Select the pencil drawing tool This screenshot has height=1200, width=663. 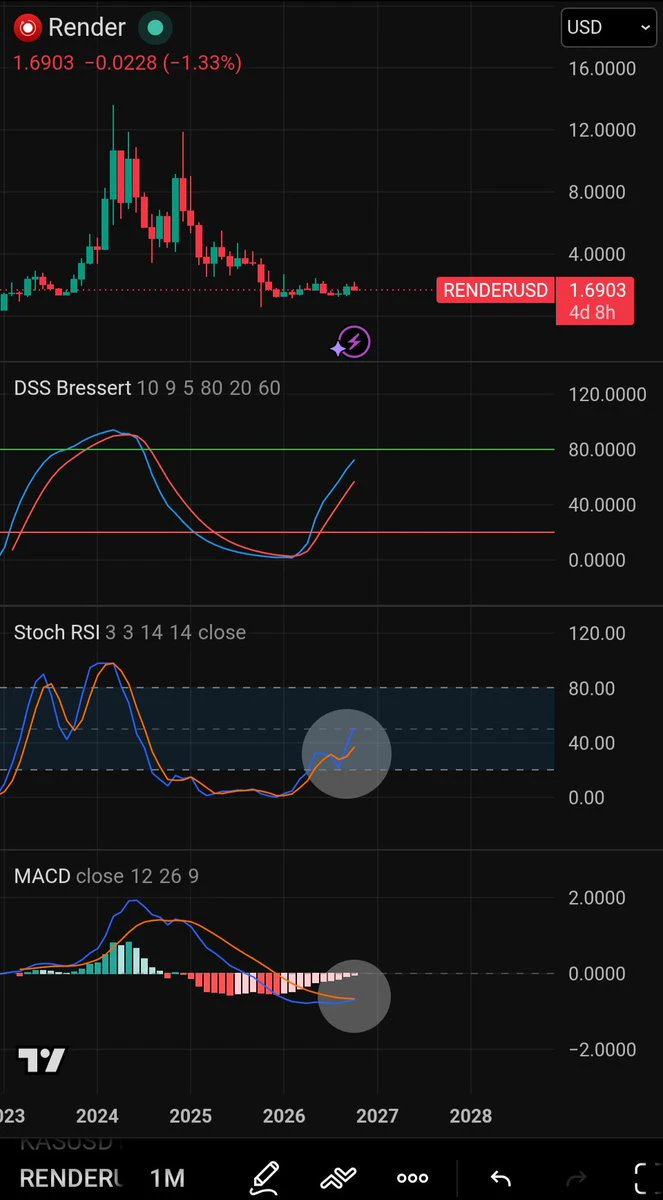click(264, 1178)
